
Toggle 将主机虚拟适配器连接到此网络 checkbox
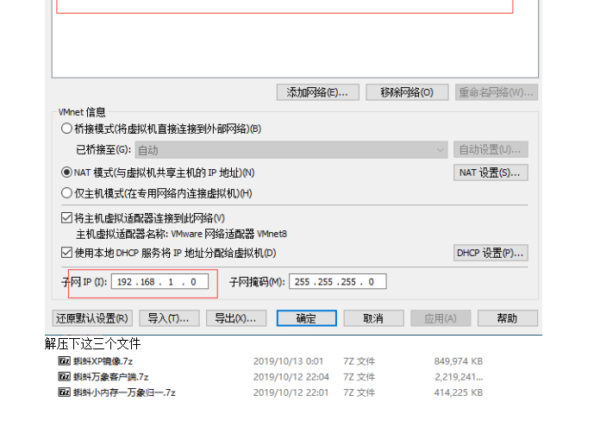coord(67,218)
